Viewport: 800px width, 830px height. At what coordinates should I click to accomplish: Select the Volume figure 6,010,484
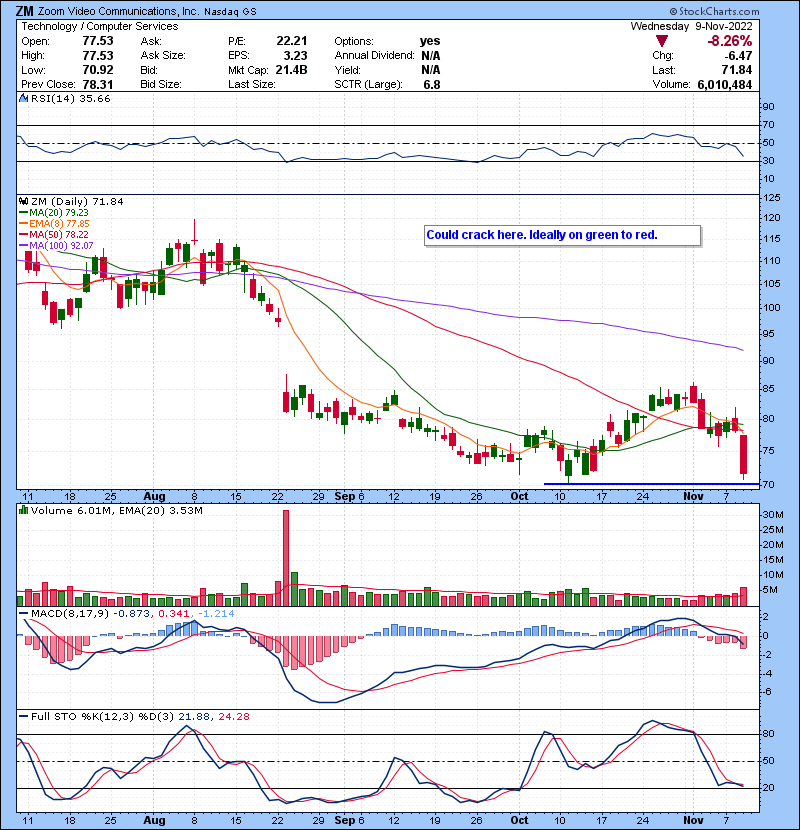725,84
